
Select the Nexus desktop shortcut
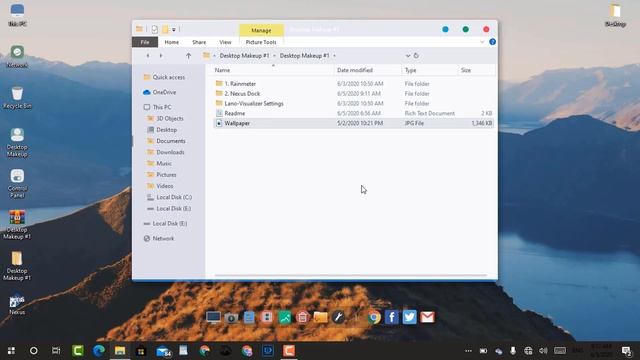(17, 304)
